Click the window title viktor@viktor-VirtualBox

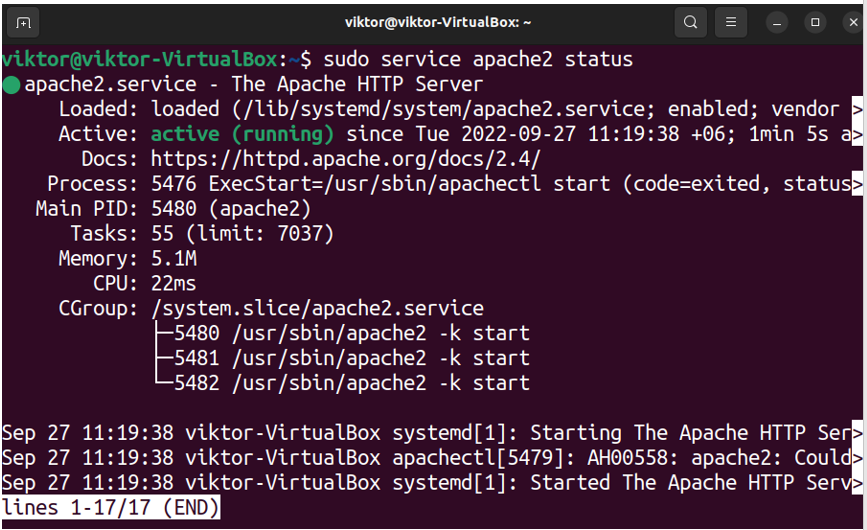pos(438,22)
